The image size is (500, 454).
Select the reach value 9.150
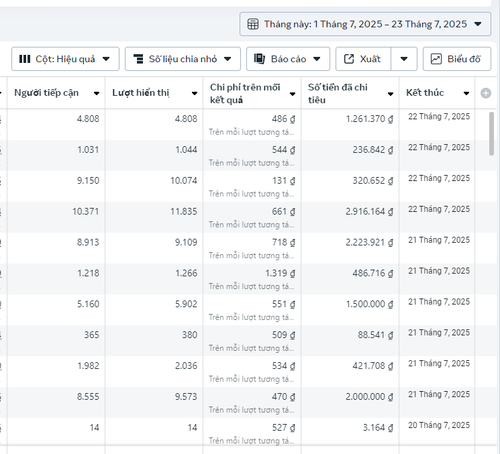click(x=88, y=181)
